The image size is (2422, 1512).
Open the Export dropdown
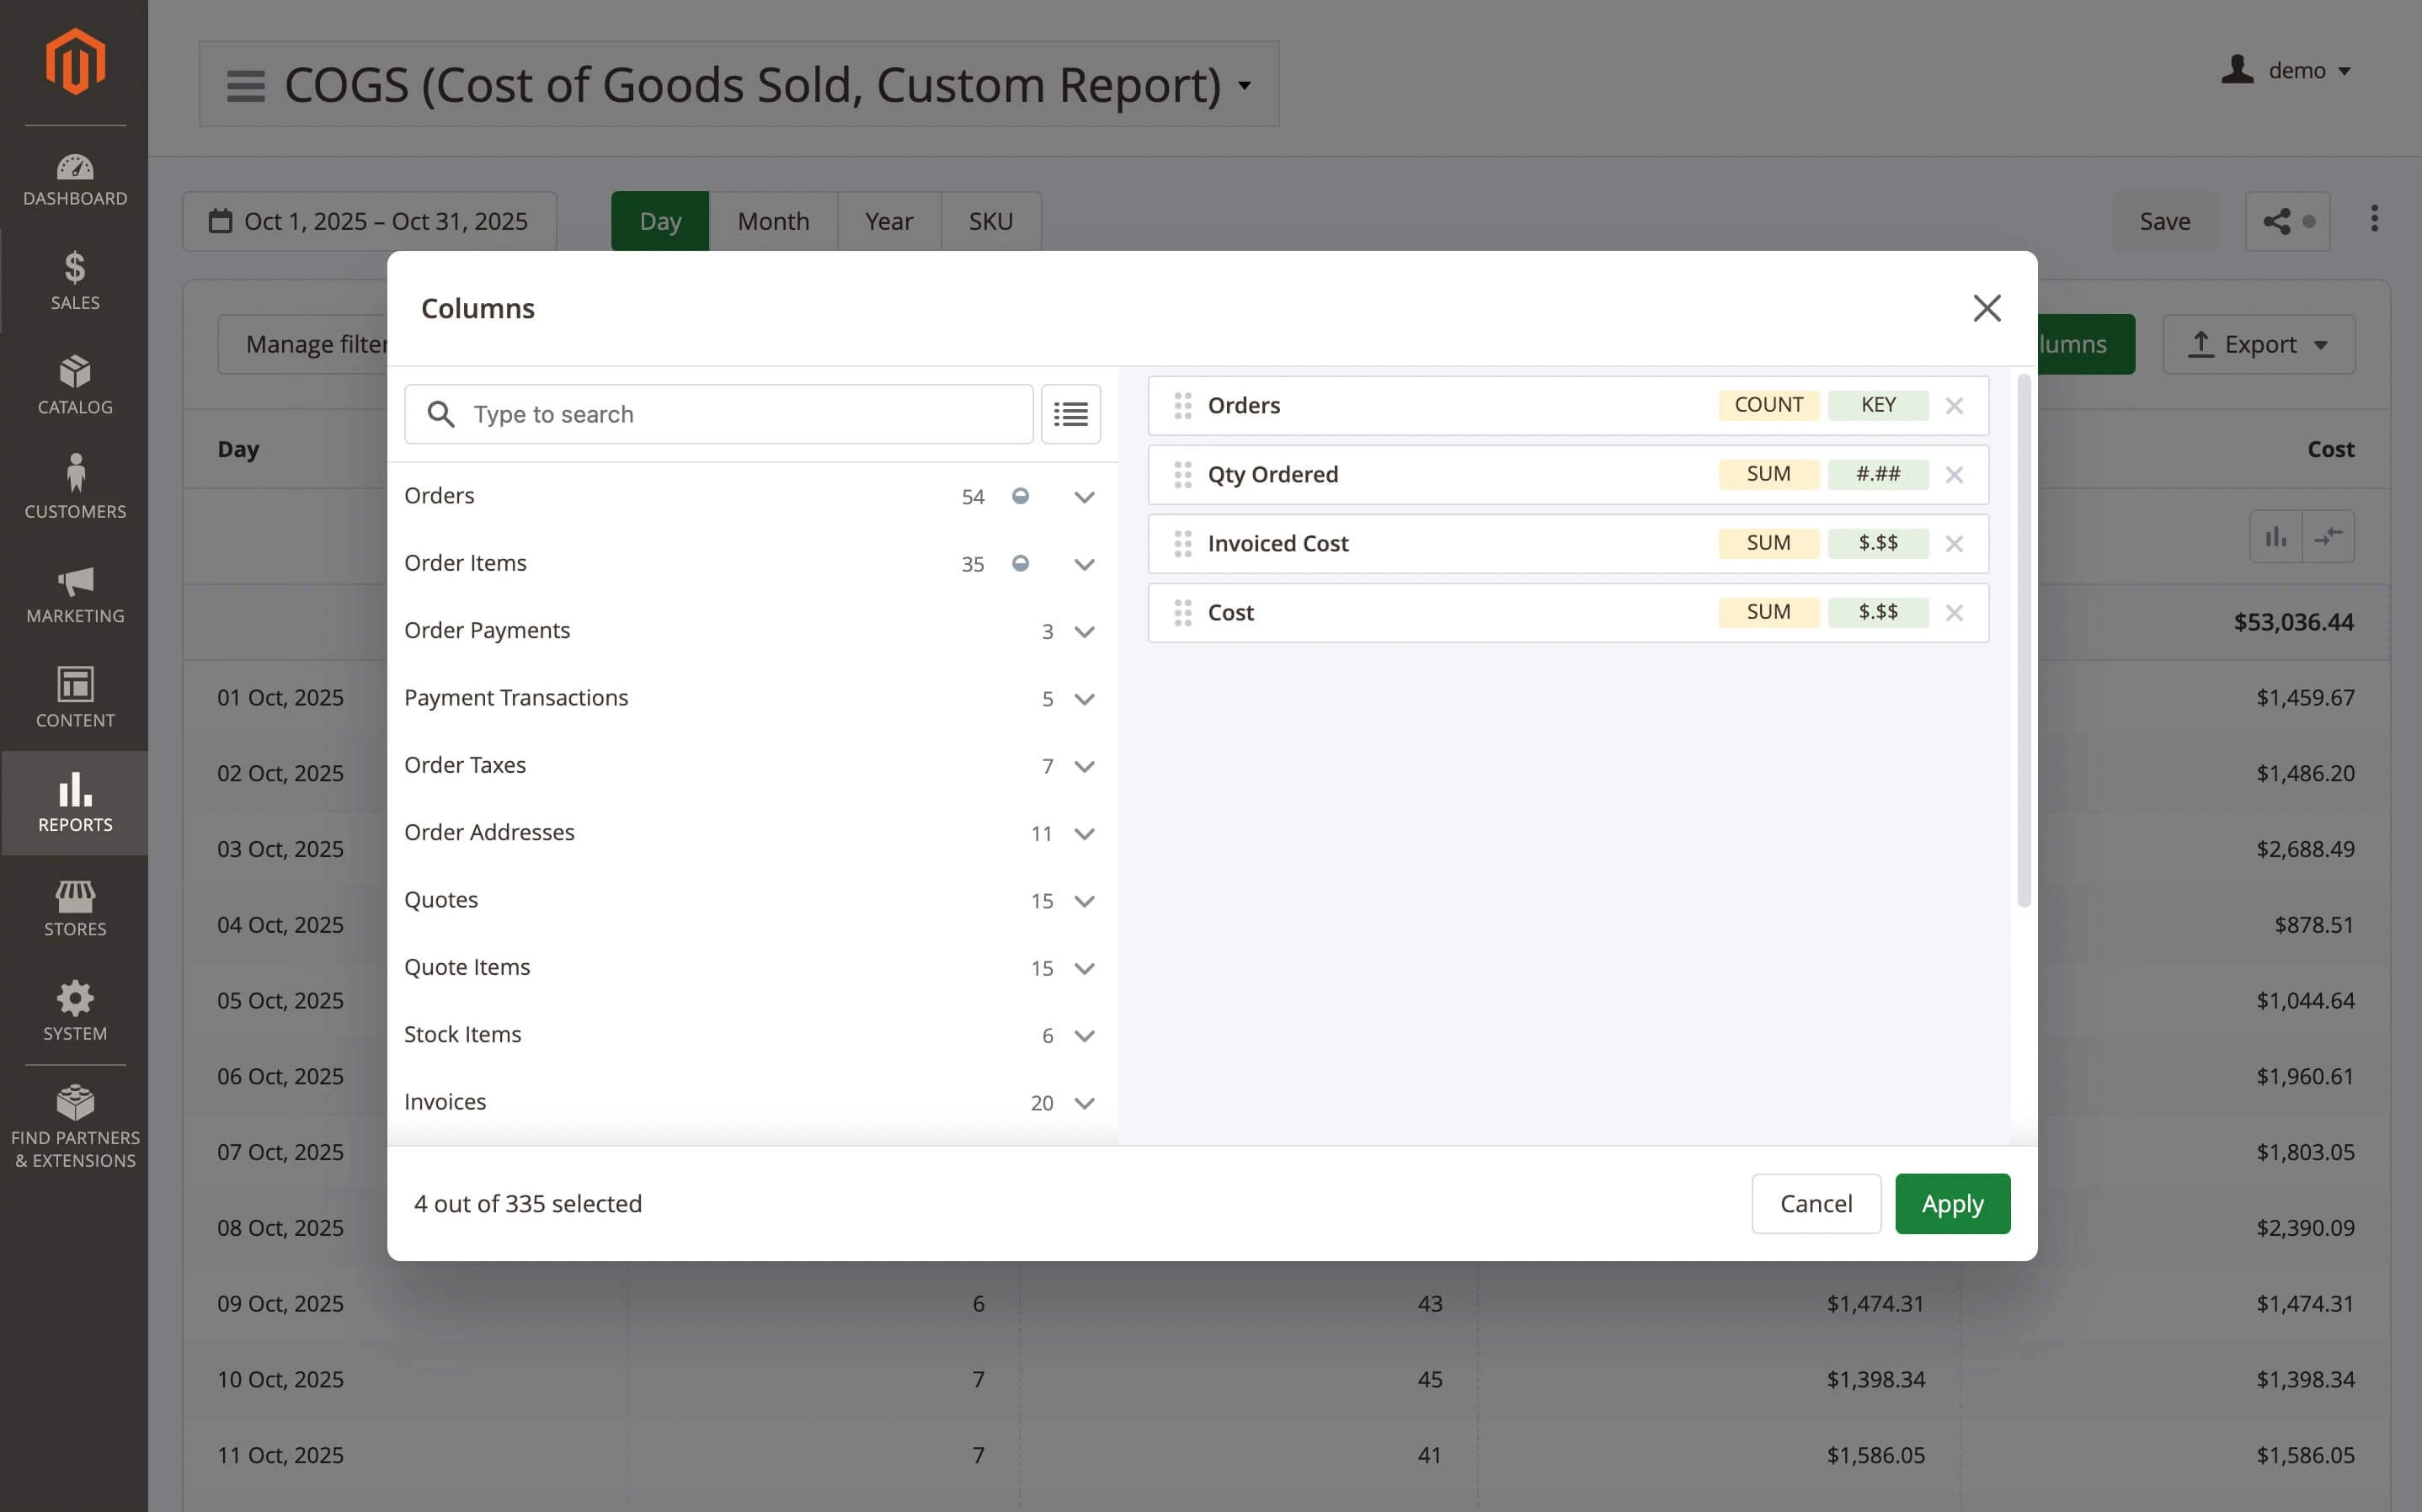2259,343
